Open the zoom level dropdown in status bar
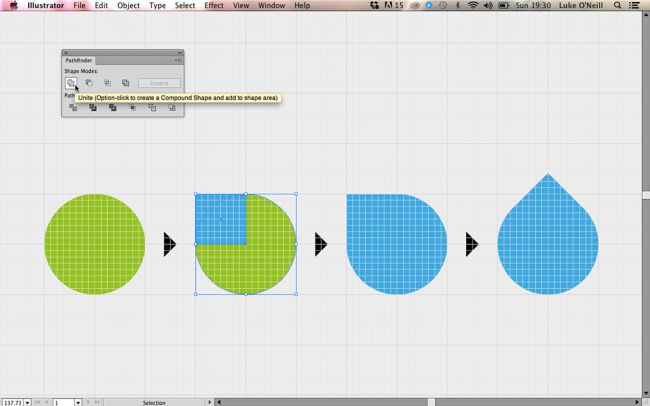The height and width of the screenshot is (406, 650). [26, 401]
